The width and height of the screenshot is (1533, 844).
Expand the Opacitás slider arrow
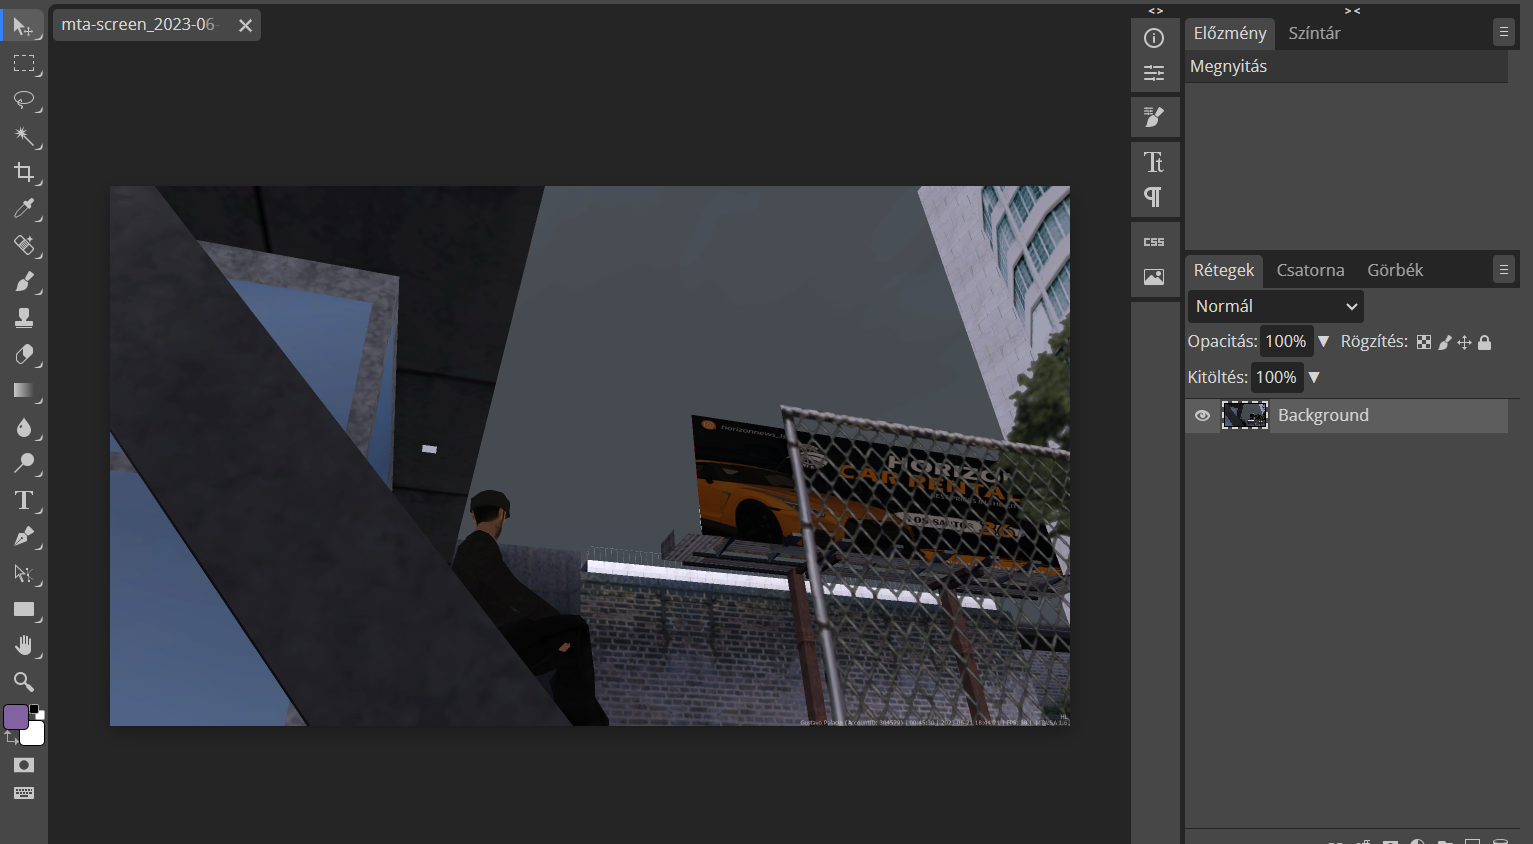point(1323,342)
